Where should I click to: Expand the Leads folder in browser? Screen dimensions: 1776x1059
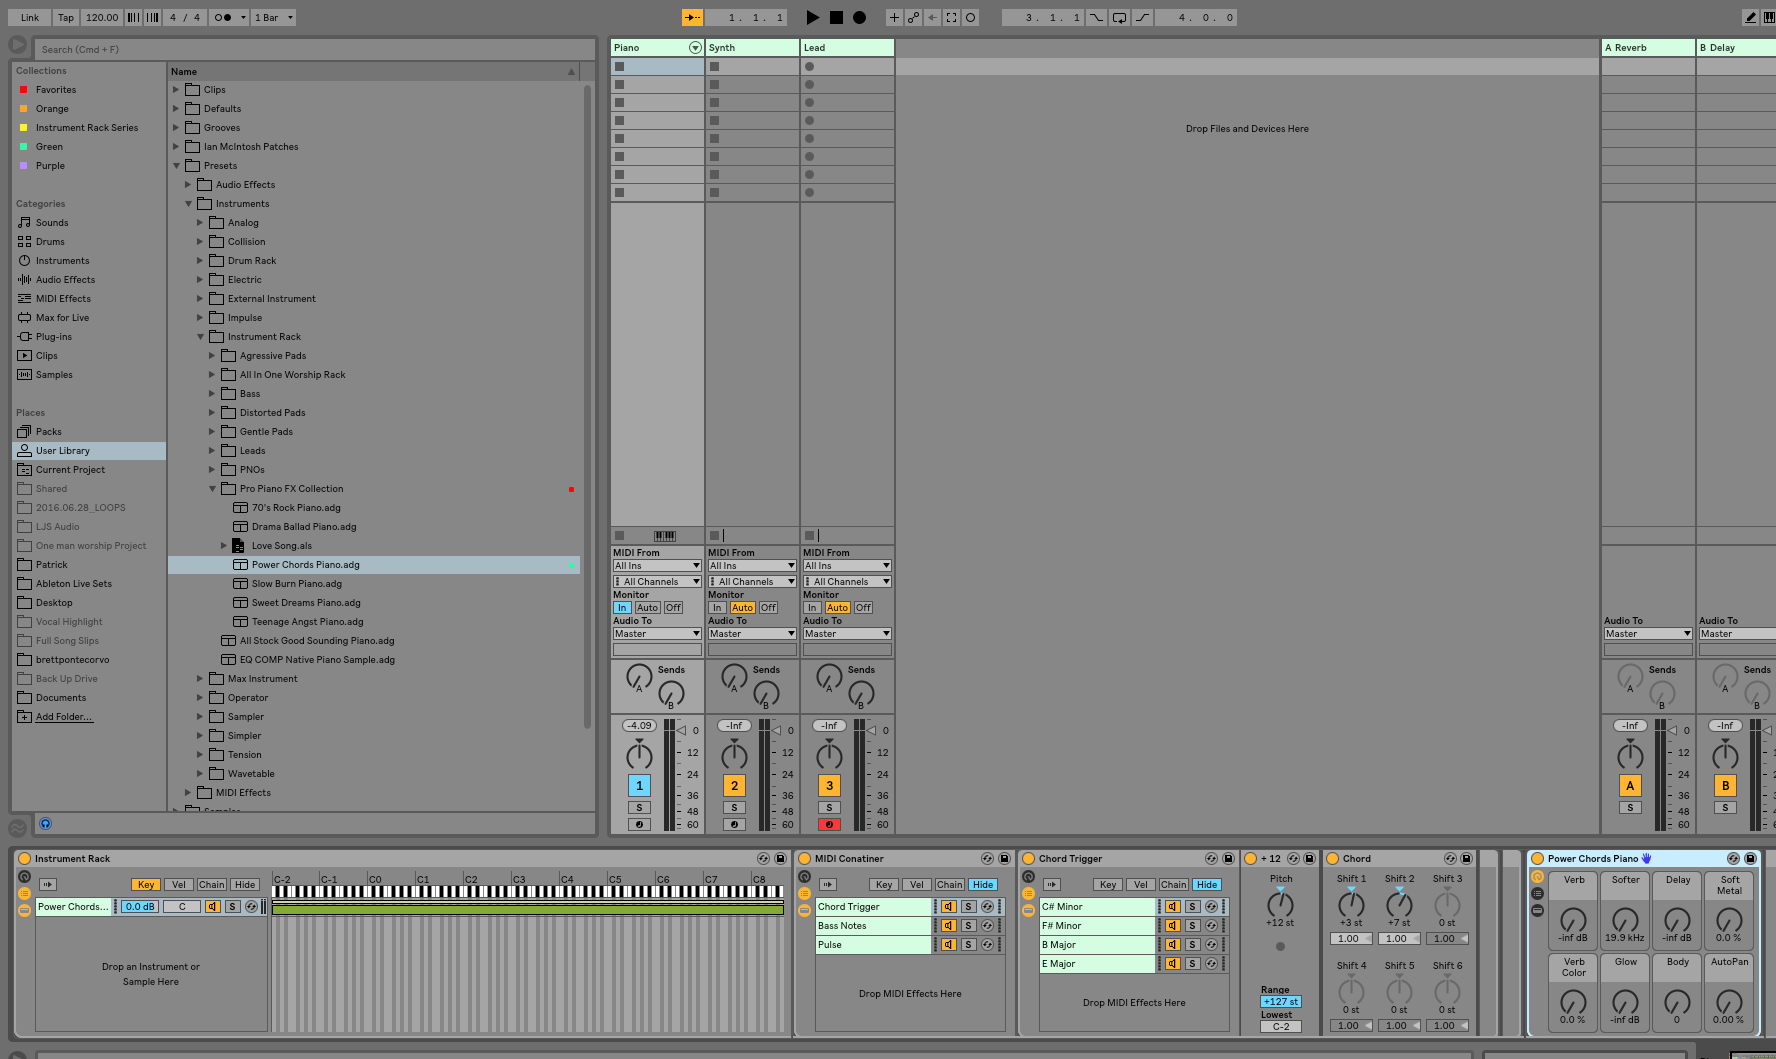[x=212, y=451]
